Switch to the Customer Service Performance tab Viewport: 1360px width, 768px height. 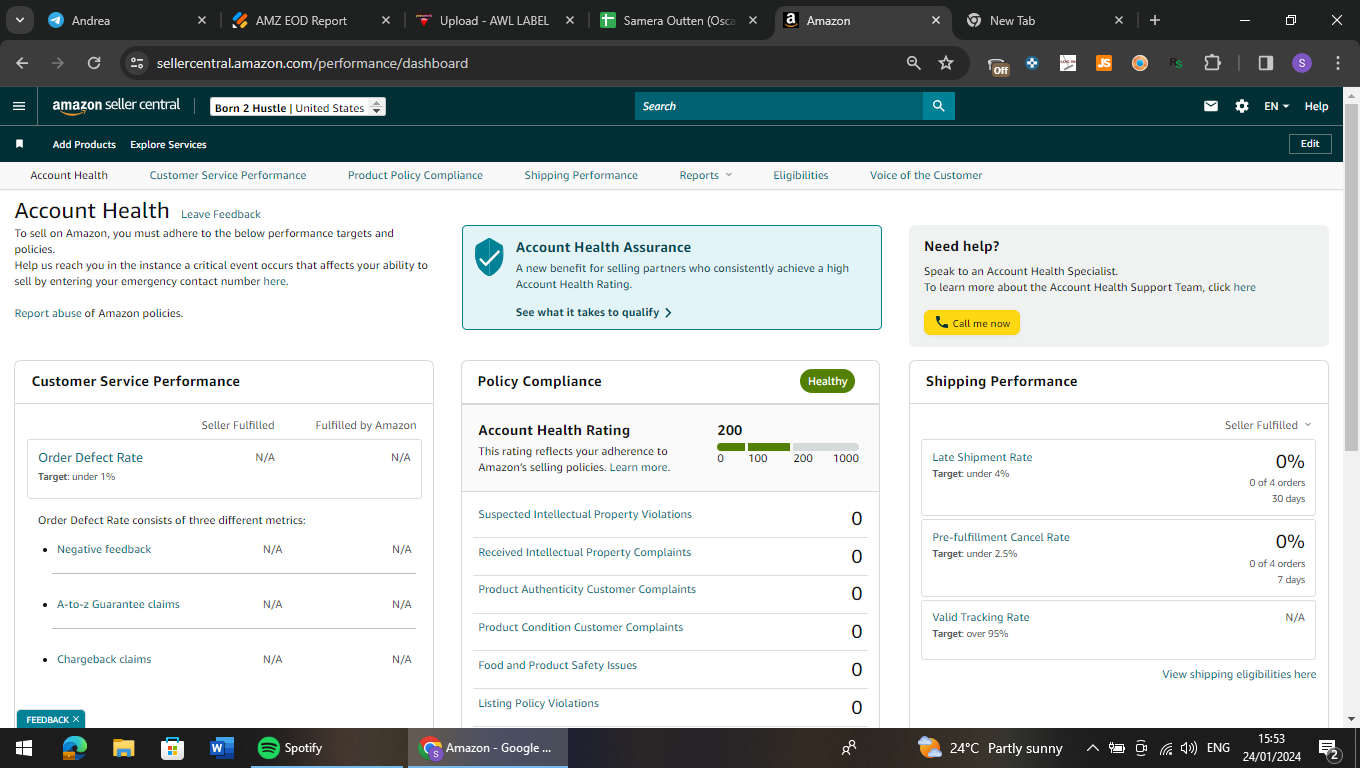click(228, 175)
